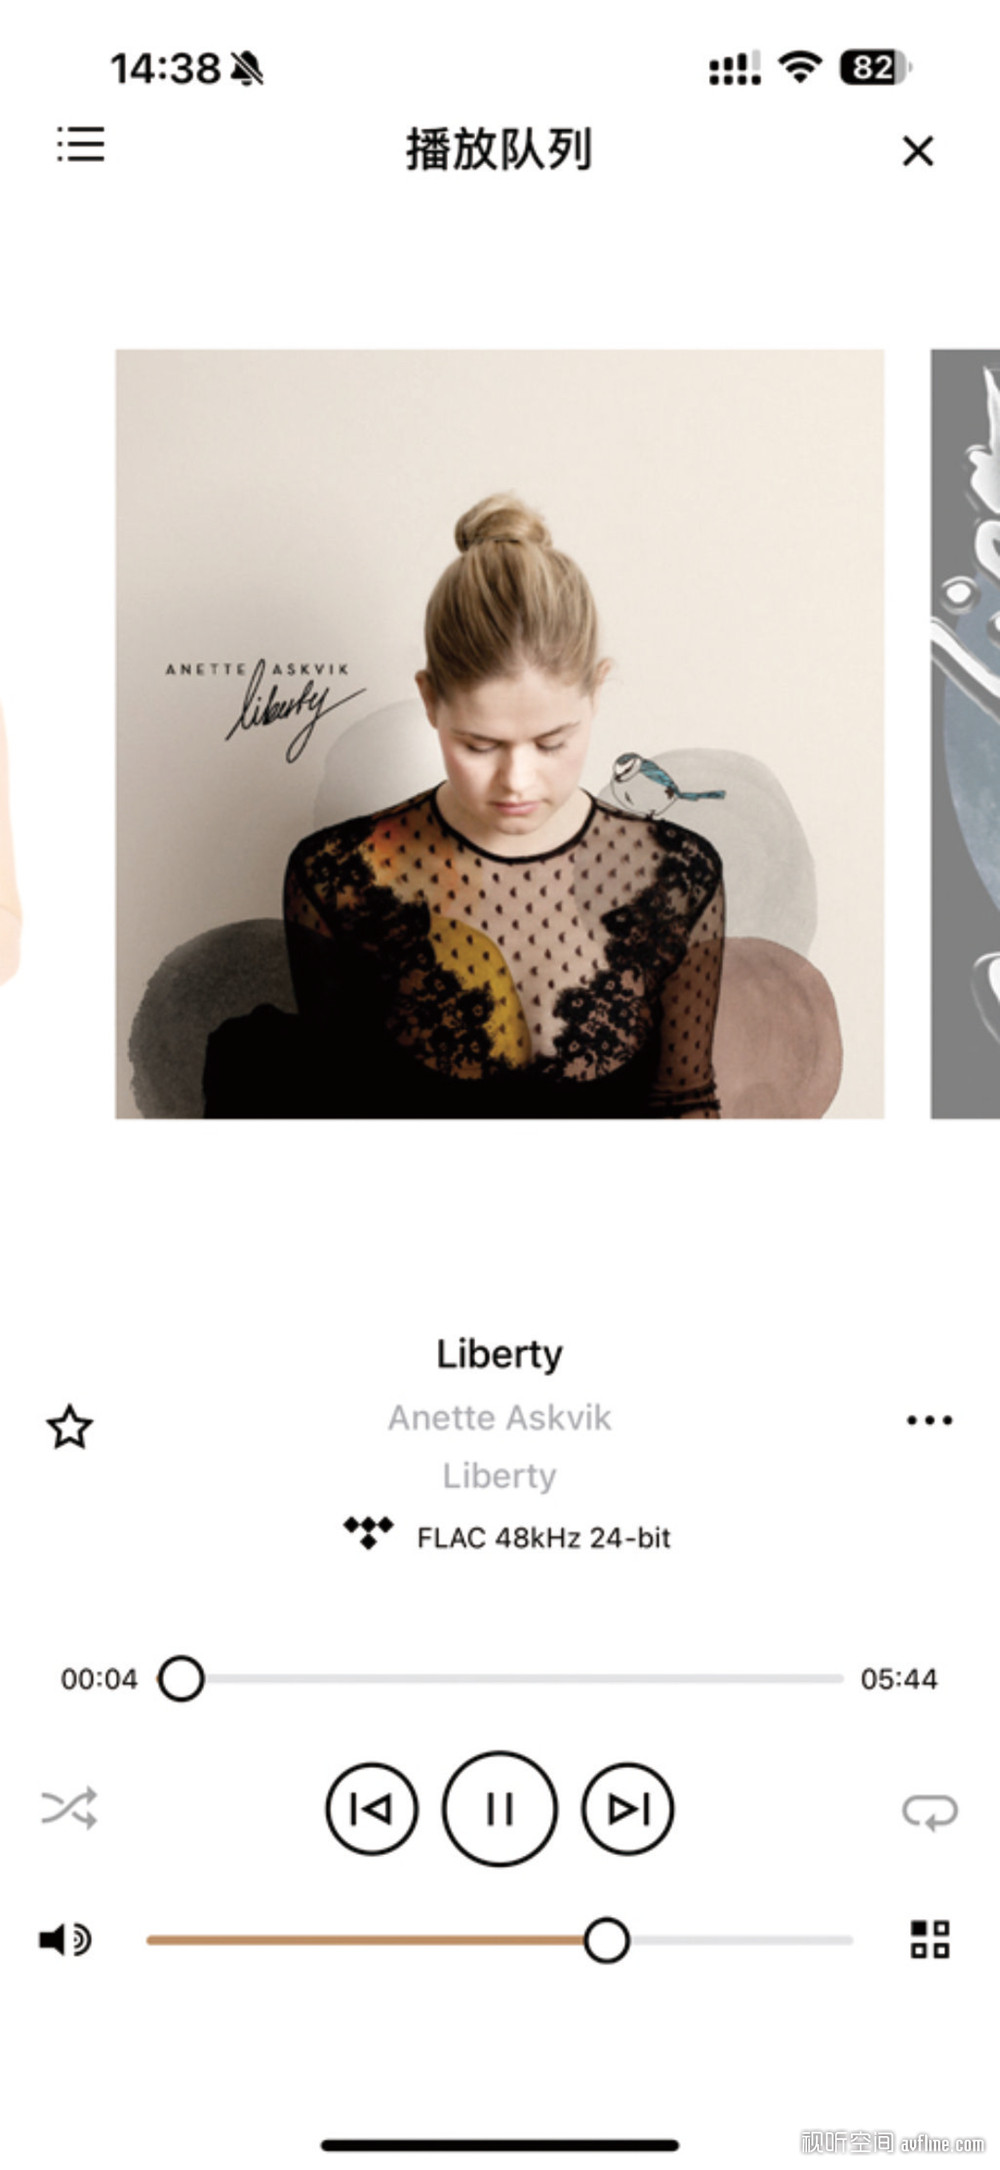Screen dimensions: 1000x2170
Task: Tap the Tidal source logo icon
Action: pos(368,1532)
